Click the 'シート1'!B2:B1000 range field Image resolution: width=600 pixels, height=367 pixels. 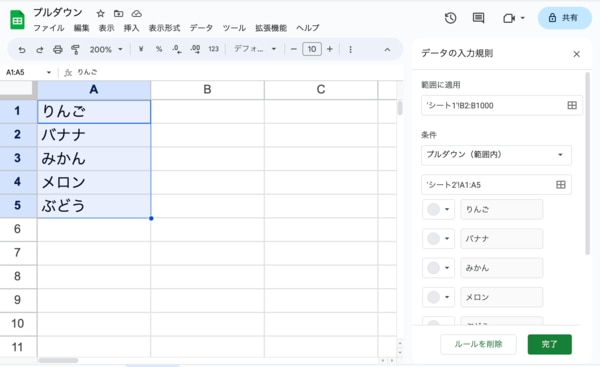point(502,105)
